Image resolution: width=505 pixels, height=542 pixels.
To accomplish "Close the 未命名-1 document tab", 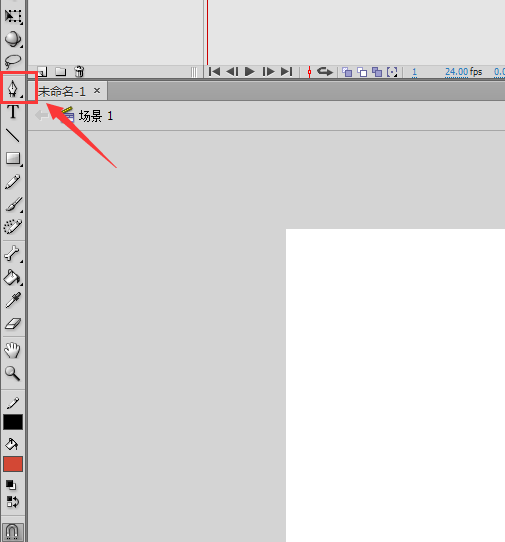I will click(97, 91).
